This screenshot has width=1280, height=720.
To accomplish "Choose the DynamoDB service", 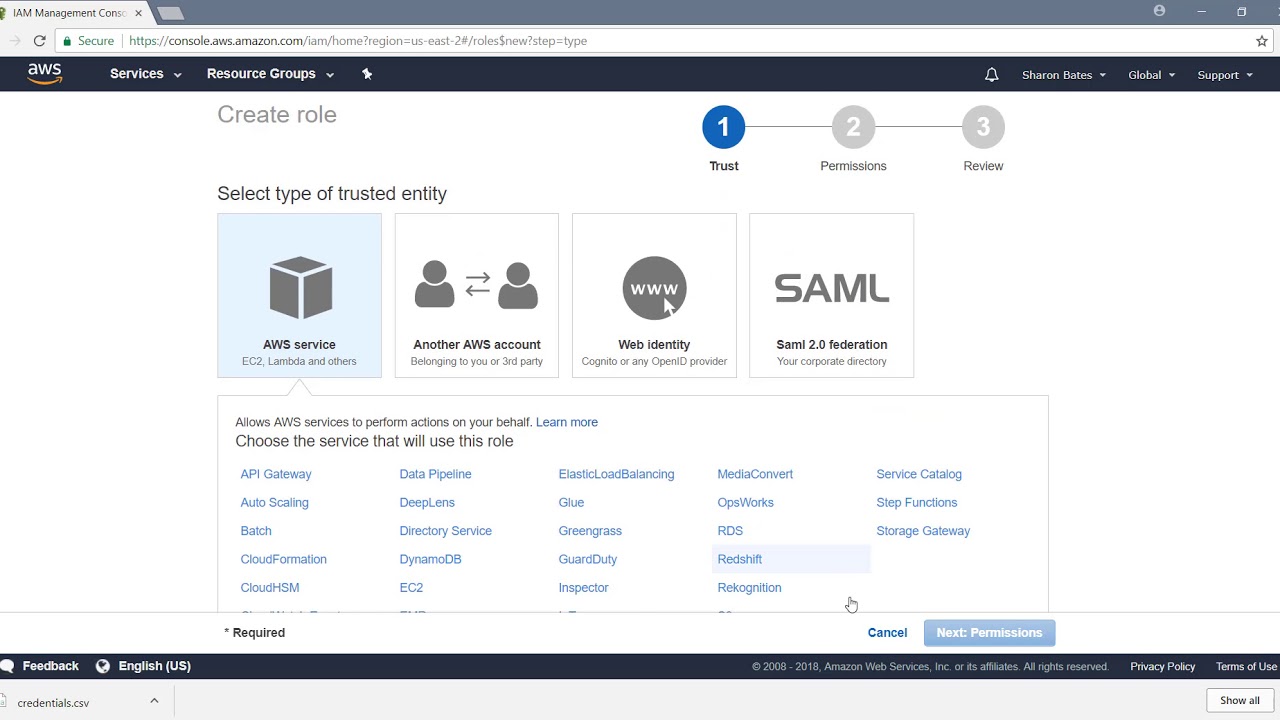I will click(x=430, y=559).
